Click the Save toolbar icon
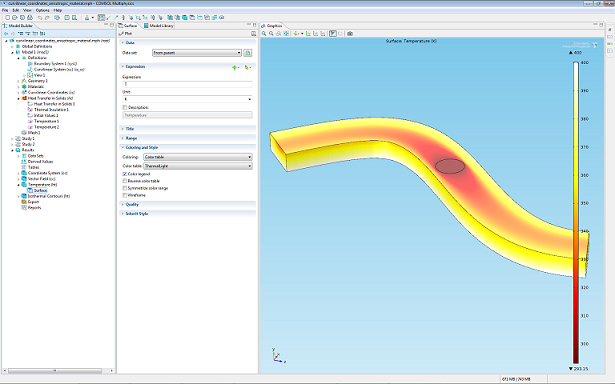Screen dimensions: 615x384 click(x=22, y=18)
